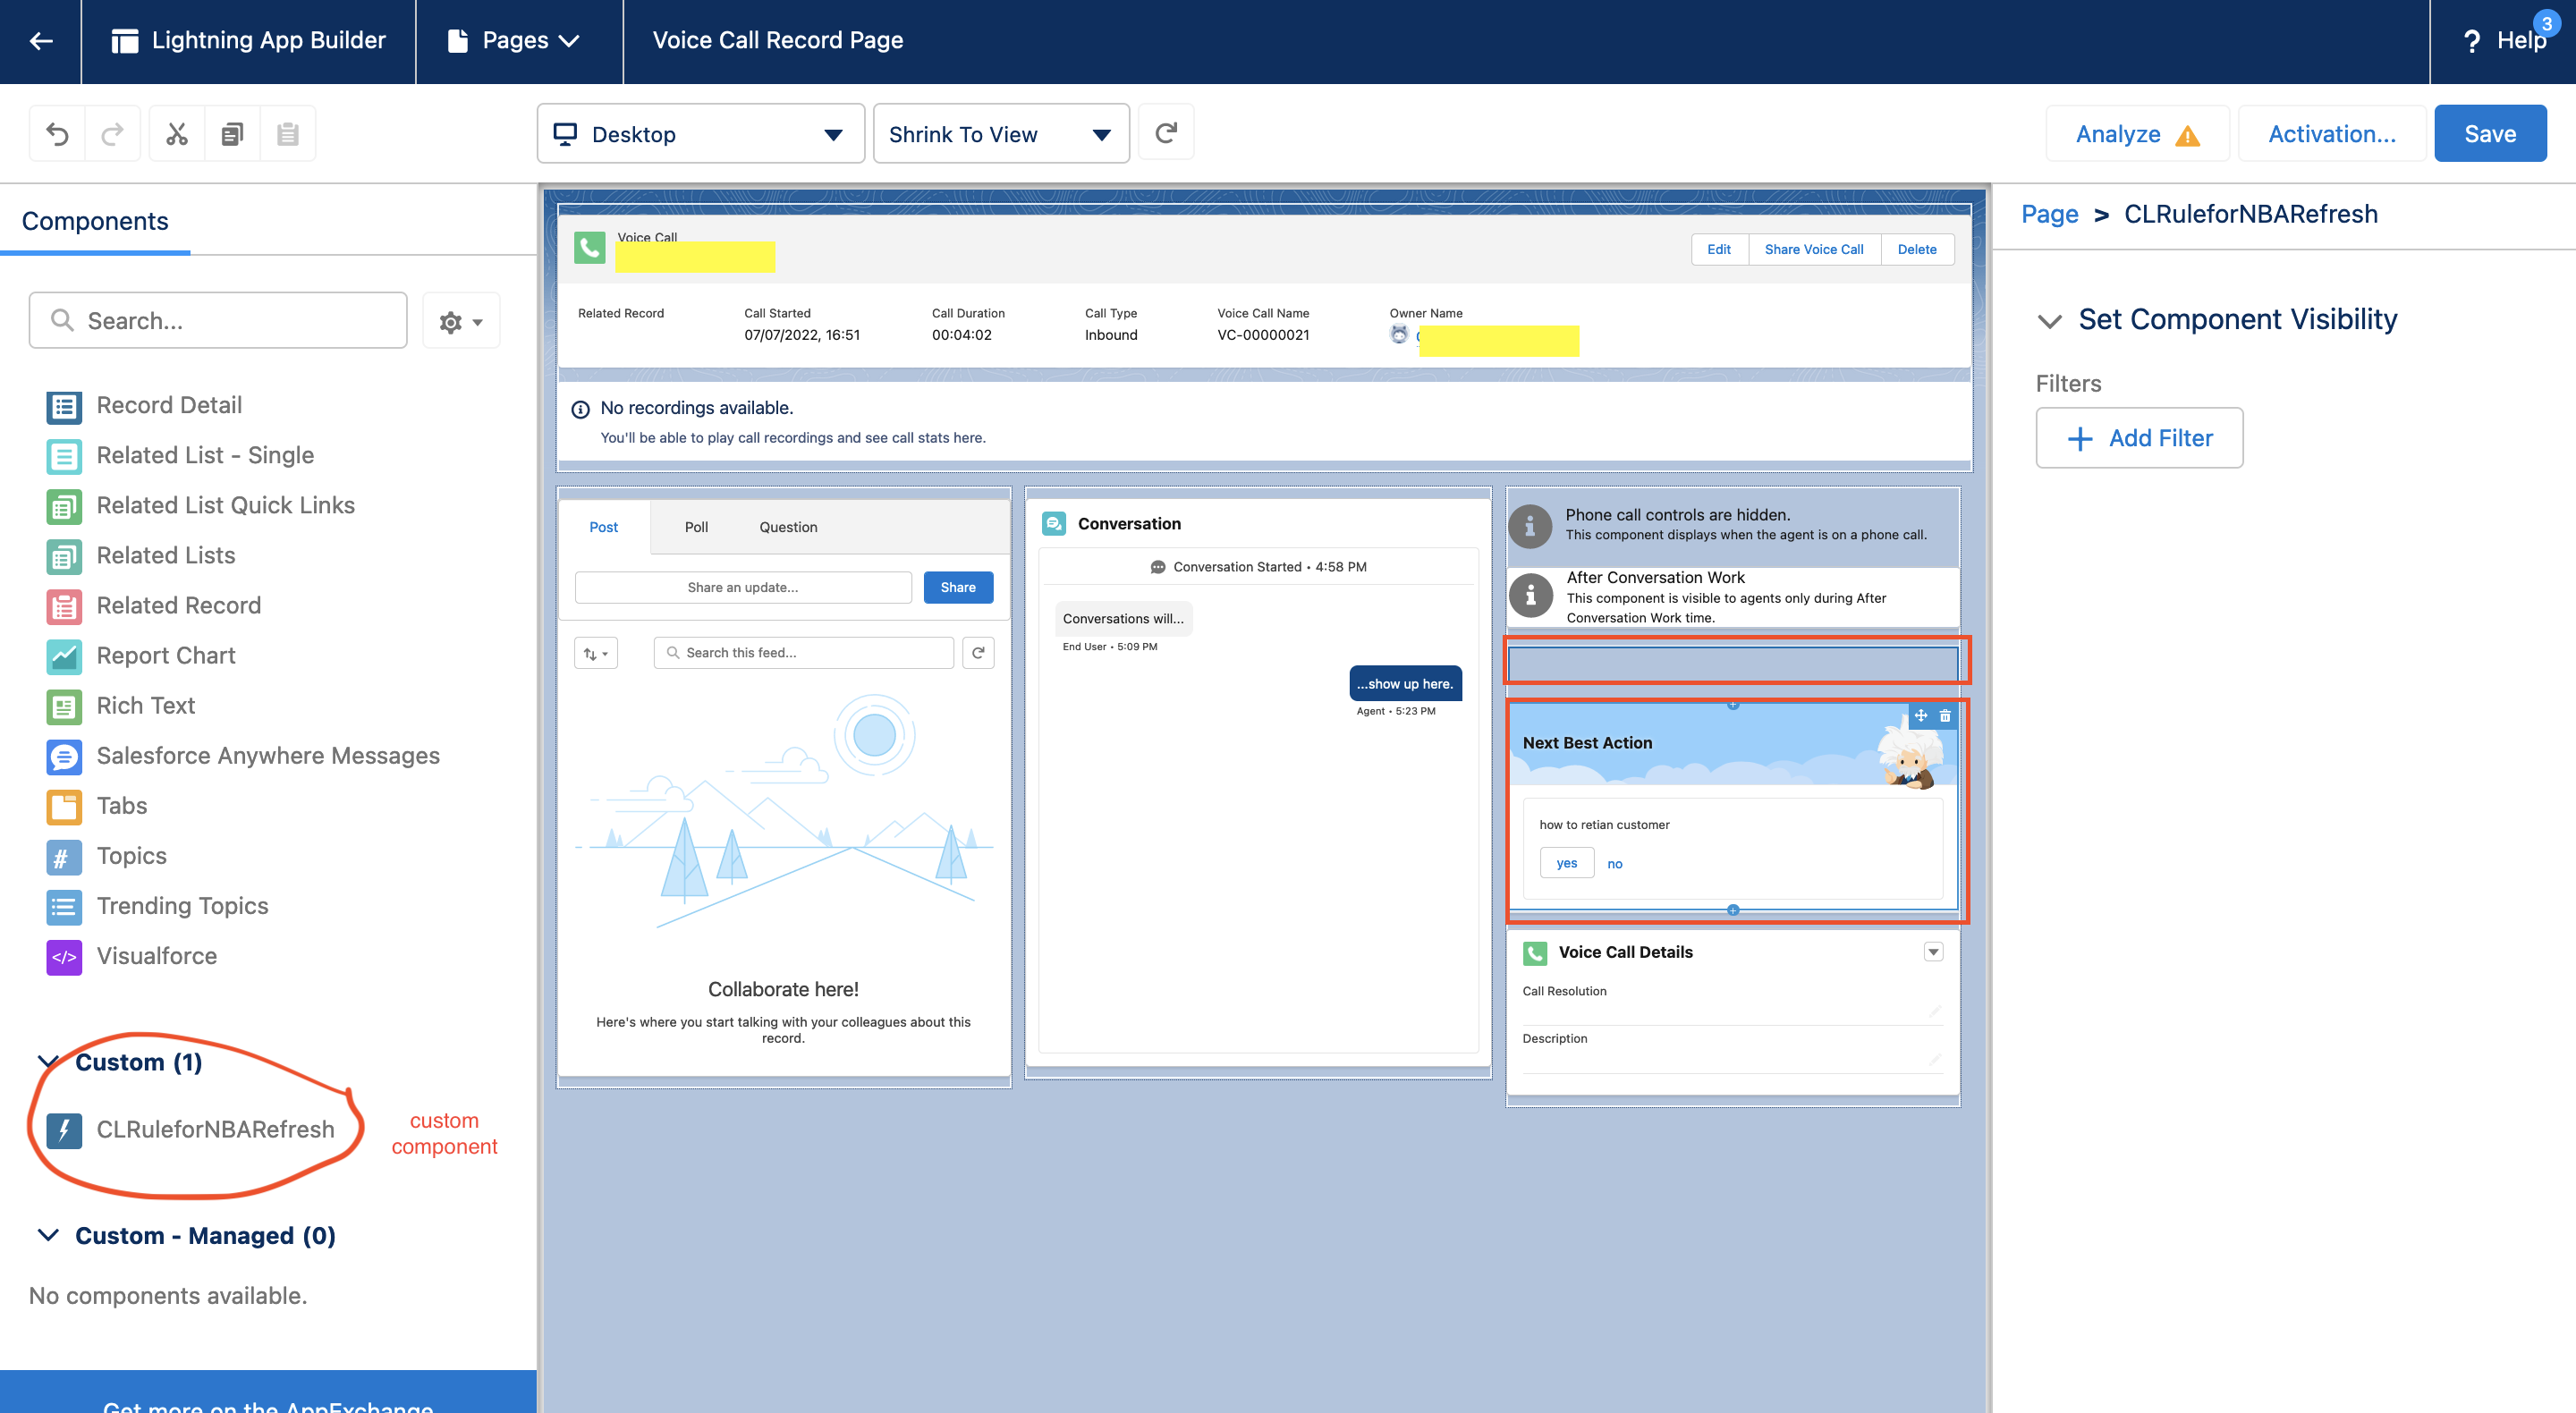Click the Page breadcrumb link
The width and height of the screenshot is (2576, 1413).
click(2049, 214)
